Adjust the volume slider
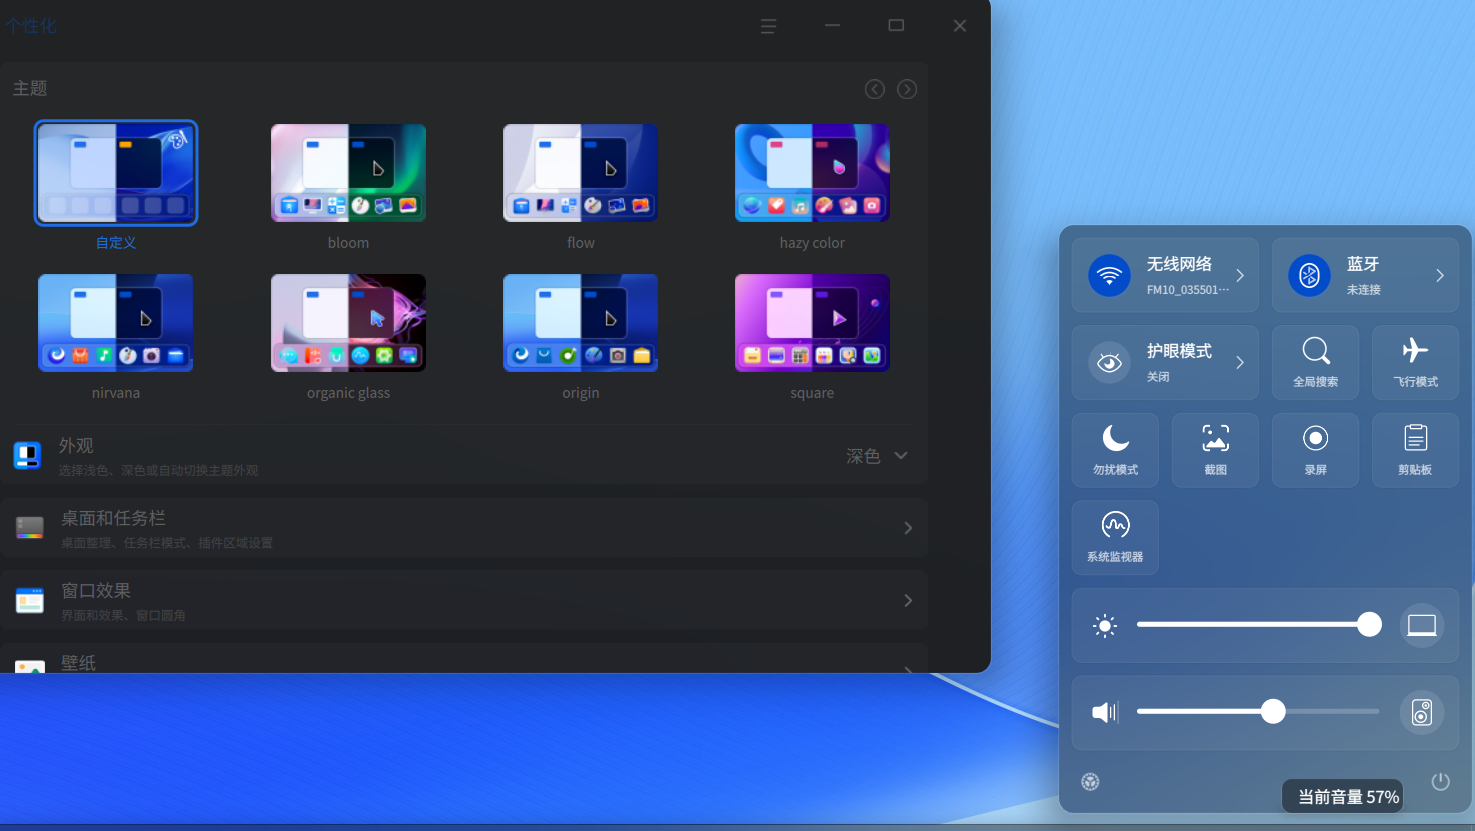 [x=1272, y=711]
